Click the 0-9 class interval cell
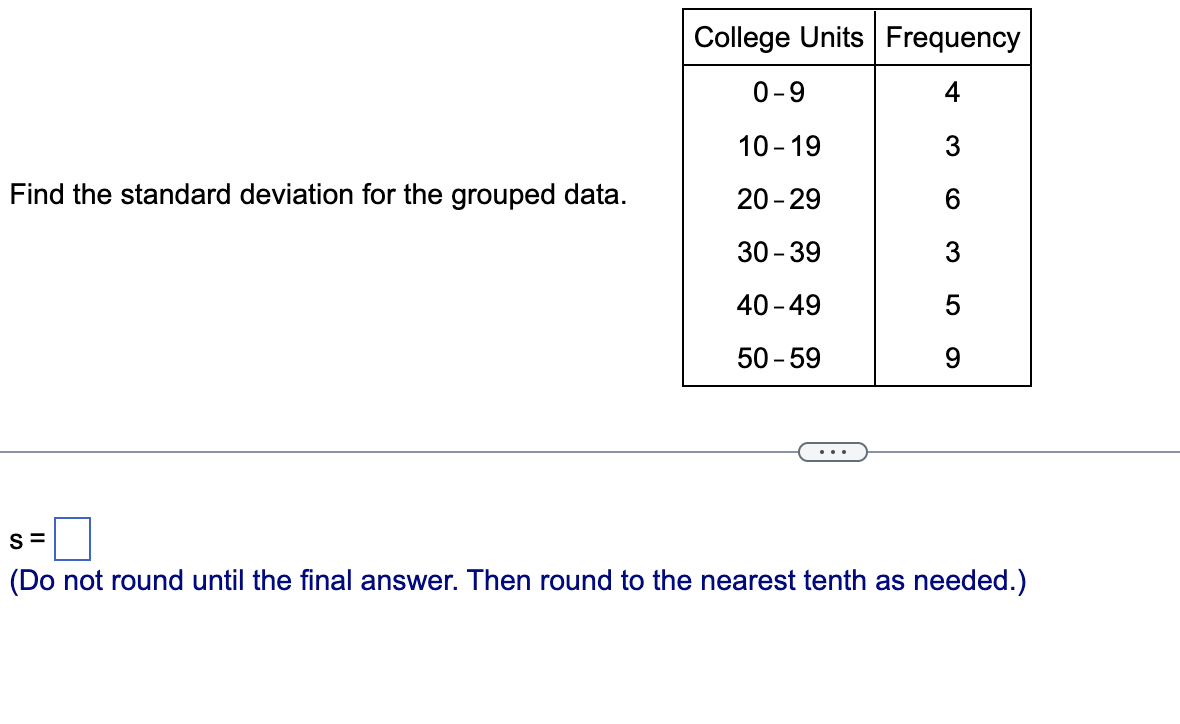1180x724 pixels. click(778, 93)
